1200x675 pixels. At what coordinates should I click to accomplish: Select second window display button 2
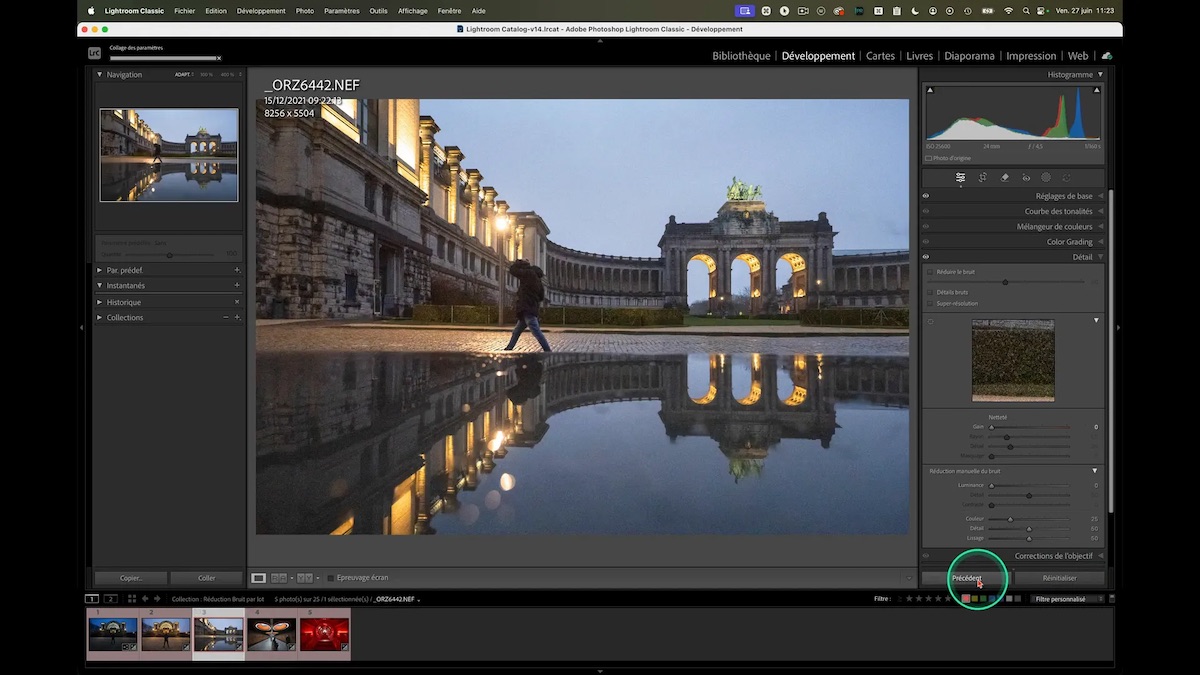click(111, 599)
